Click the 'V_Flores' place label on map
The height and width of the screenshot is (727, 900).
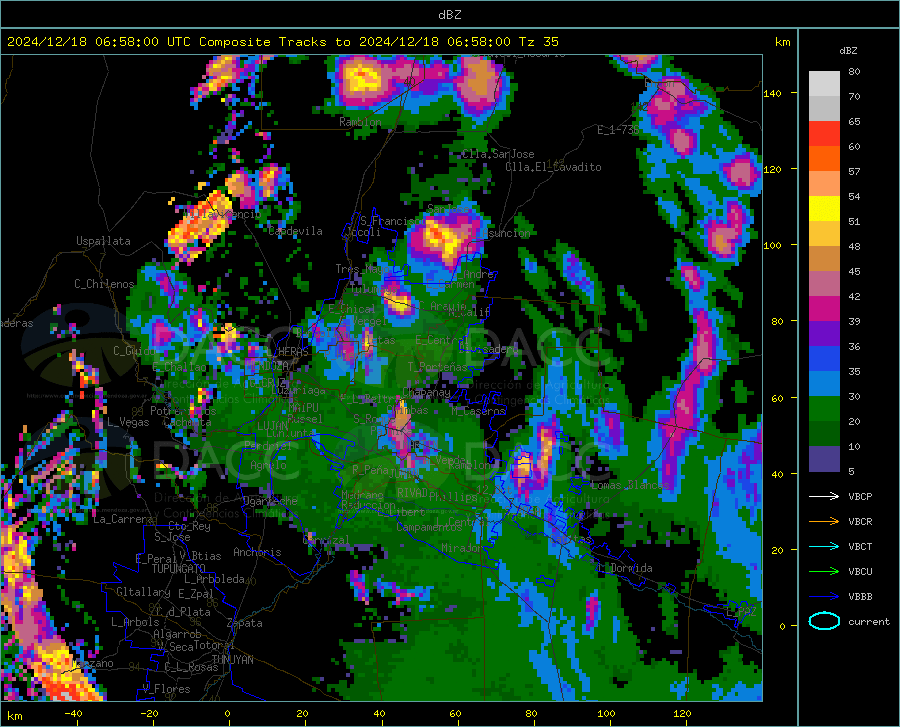click(x=166, y=689)
